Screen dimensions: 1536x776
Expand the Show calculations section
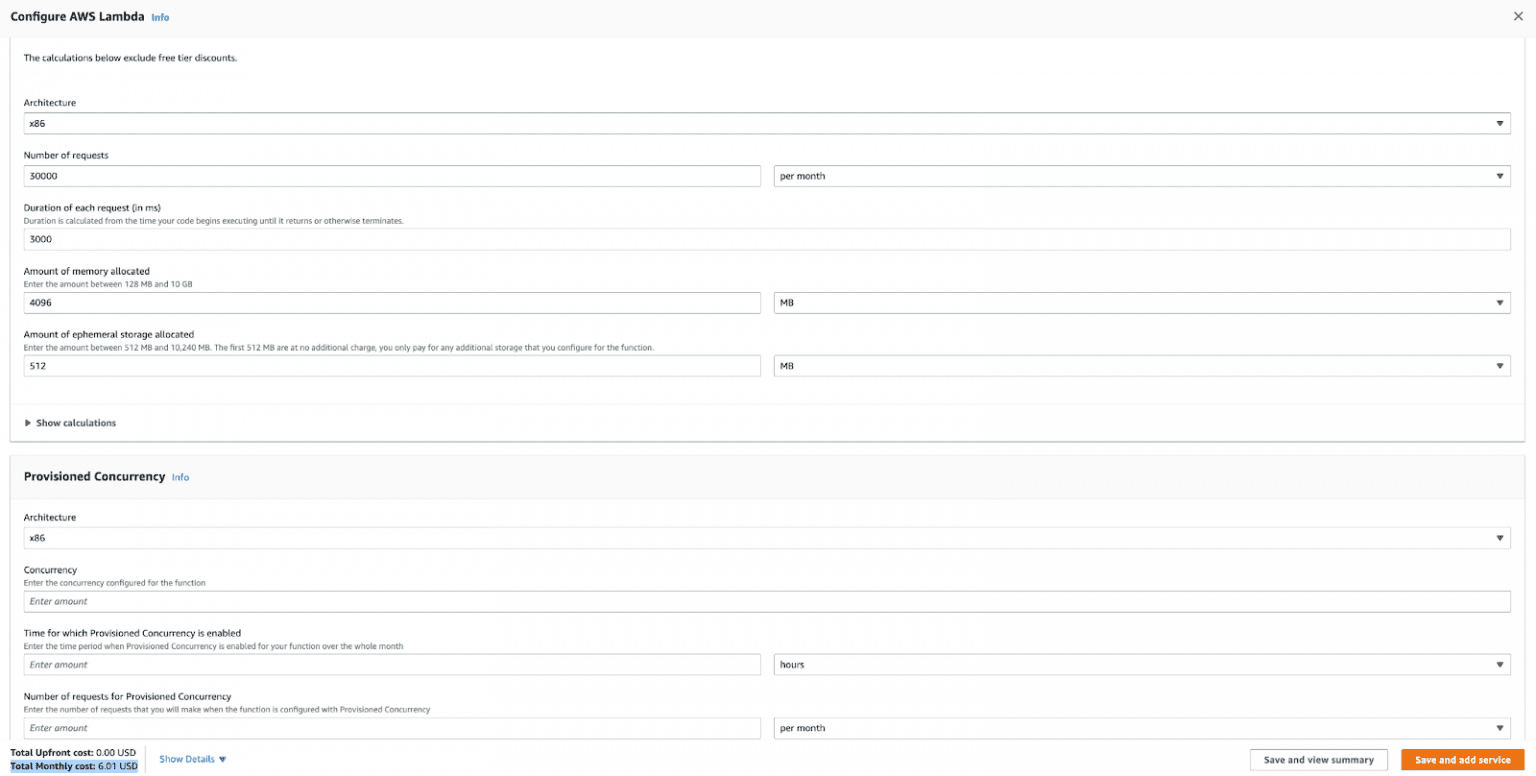(x=70, y=422)
